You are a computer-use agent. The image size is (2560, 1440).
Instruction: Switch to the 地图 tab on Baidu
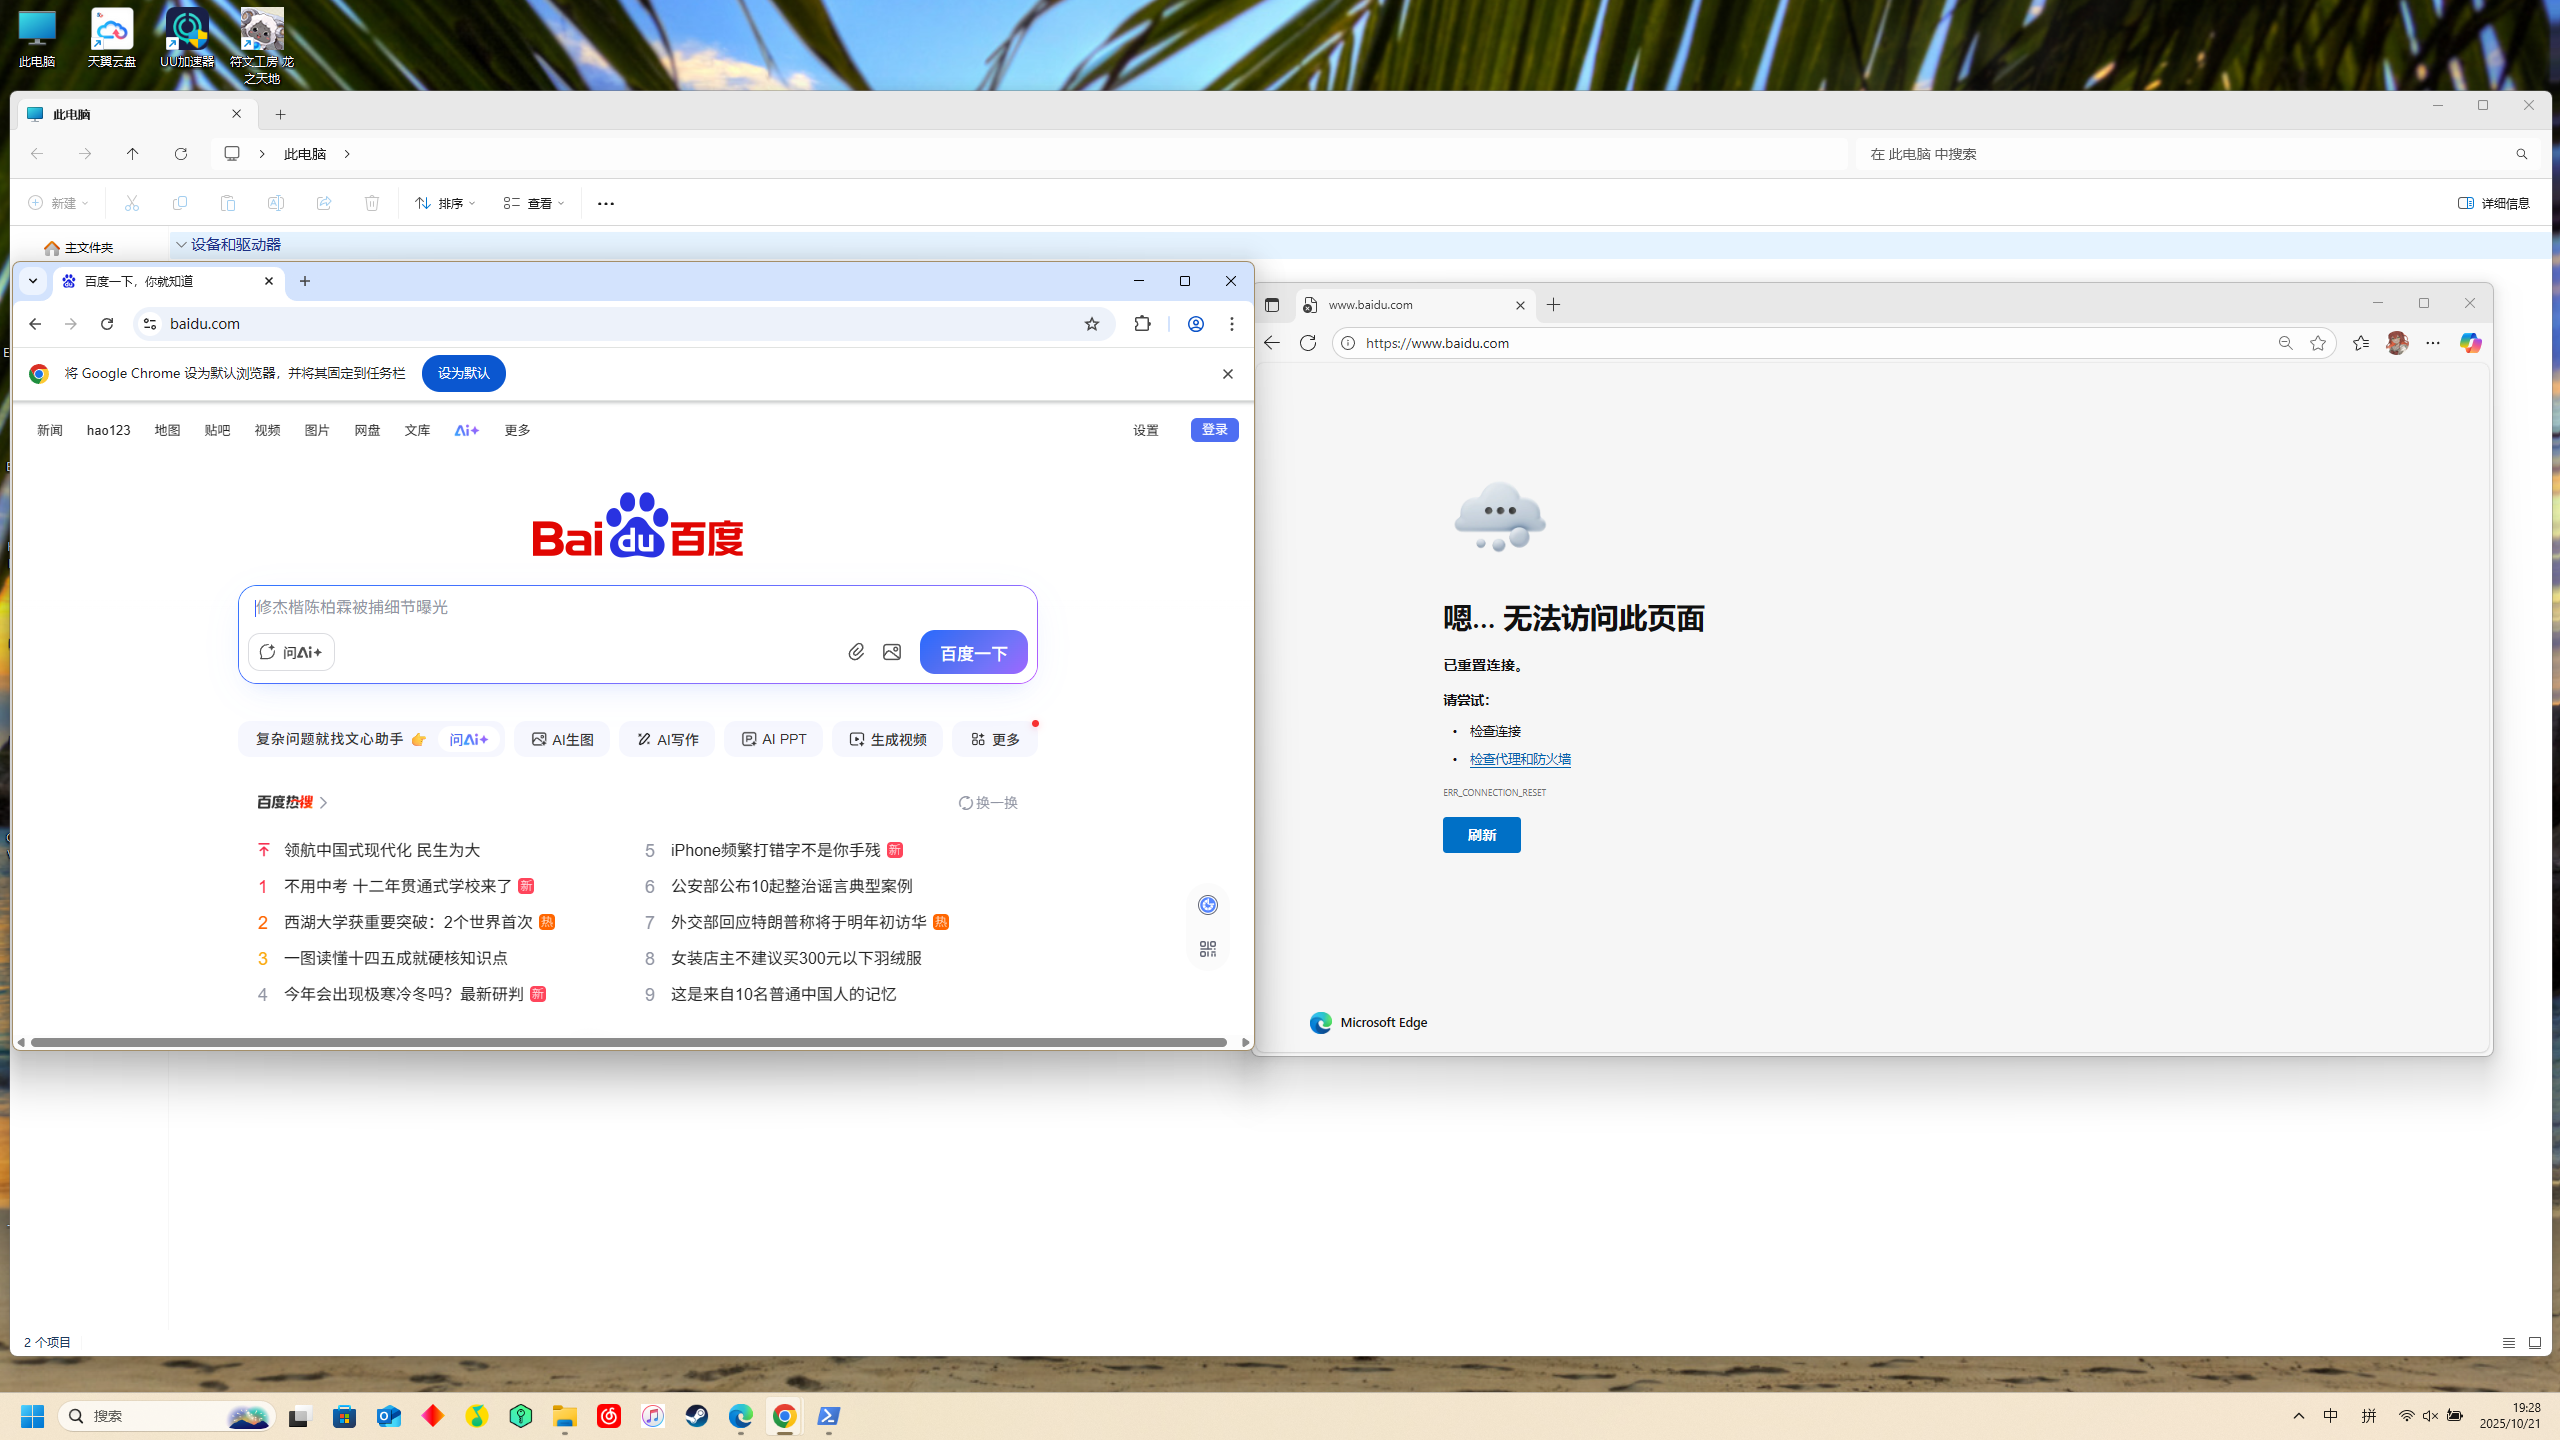click(x=167, y=430)
